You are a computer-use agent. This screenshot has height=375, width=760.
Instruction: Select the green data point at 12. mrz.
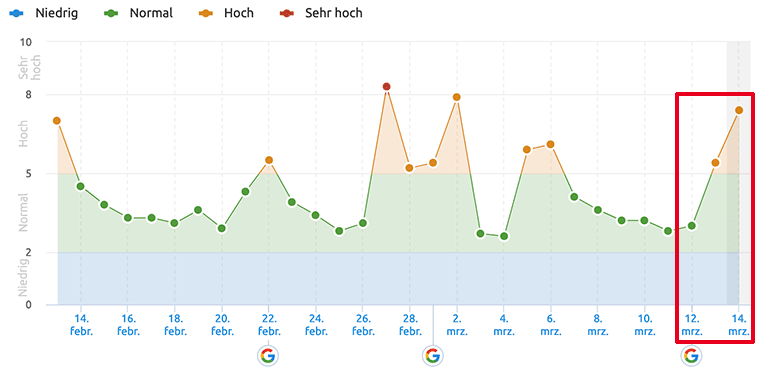[x=692, y=226]
